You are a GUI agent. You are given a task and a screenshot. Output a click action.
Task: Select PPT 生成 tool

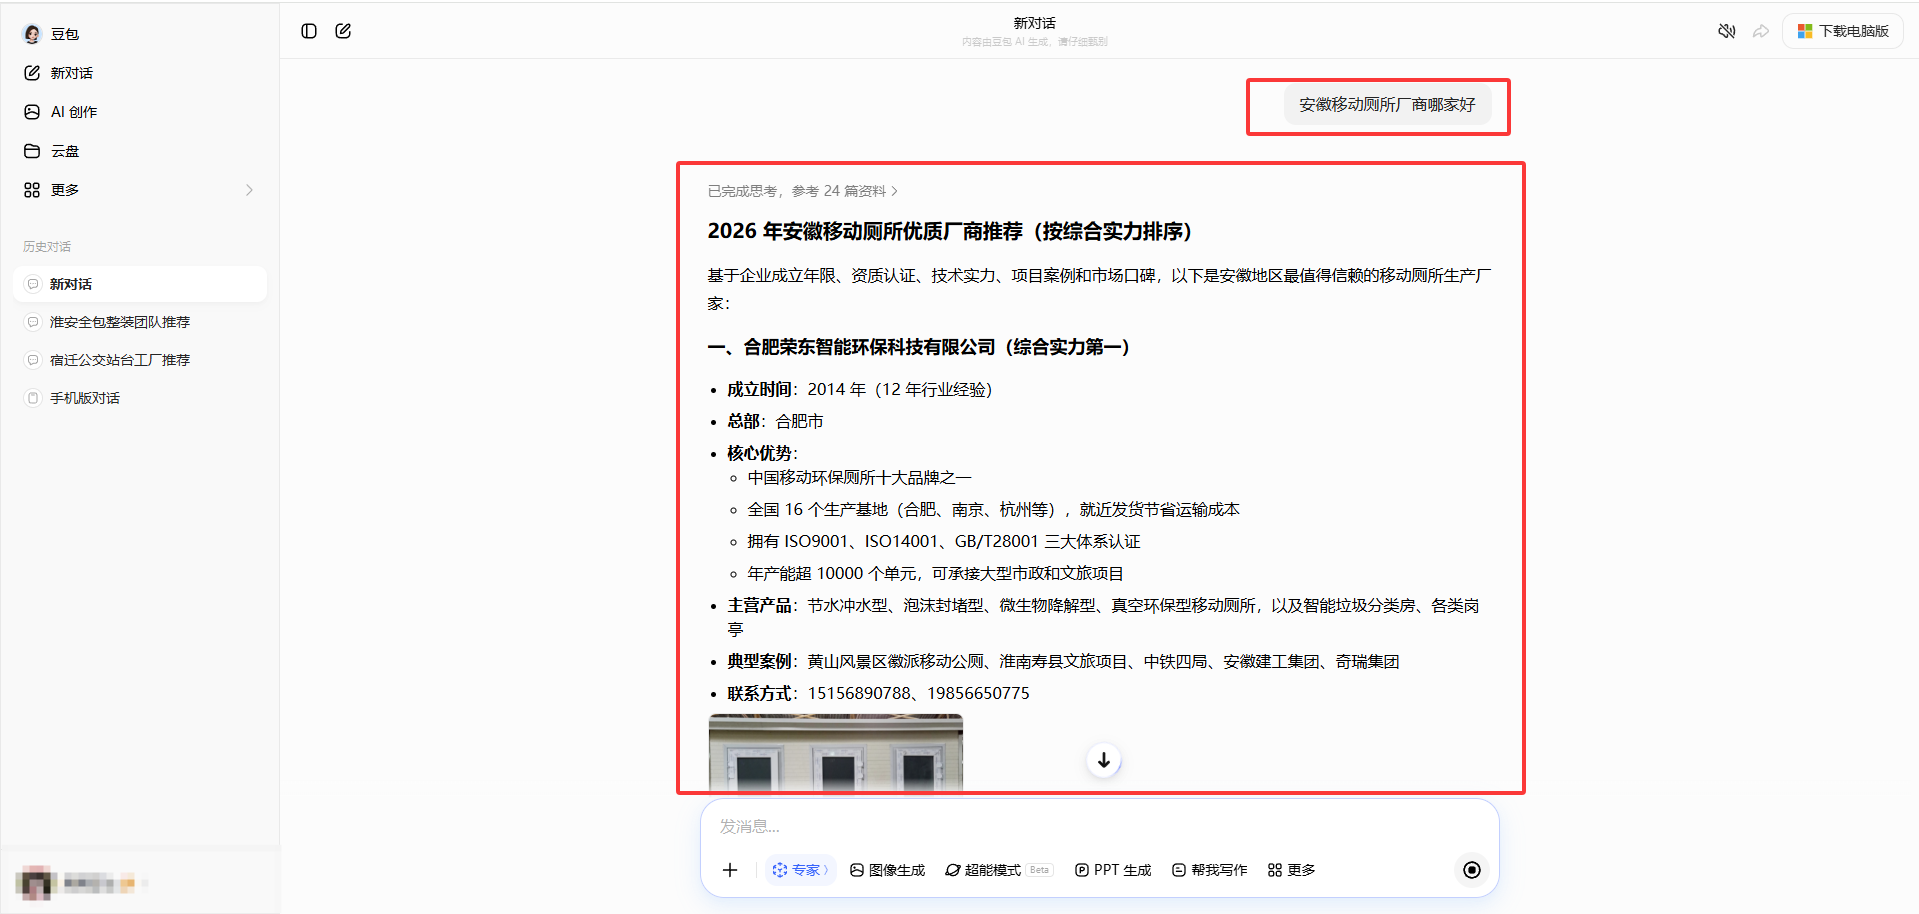coord(1113,870)
